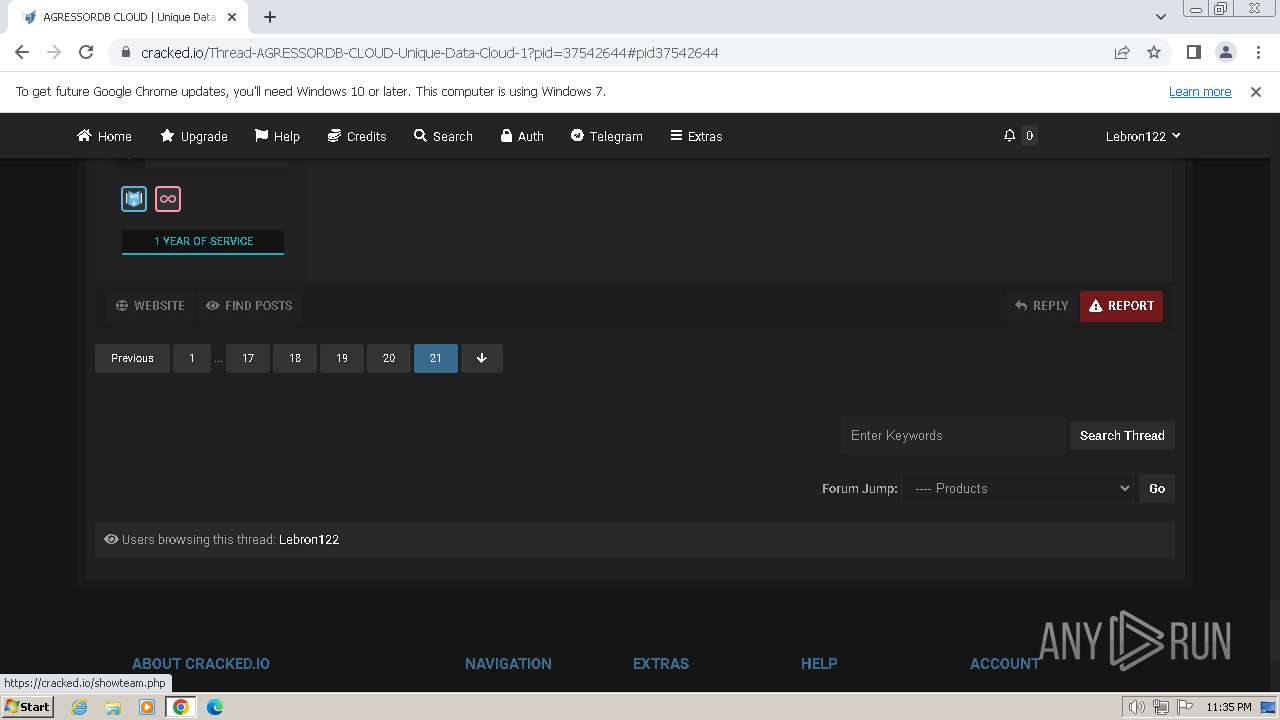The image size is (1280, 720).
Task: Click the Home navigation link
Action: (104, 136)
